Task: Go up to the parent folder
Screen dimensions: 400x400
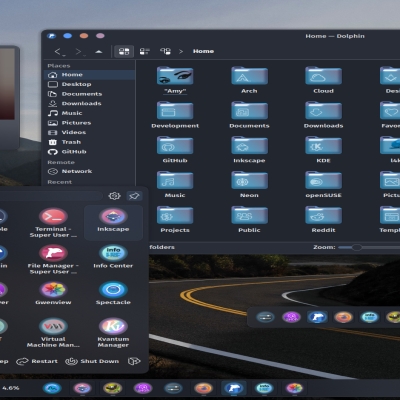Action: click(x=99, y=52)
